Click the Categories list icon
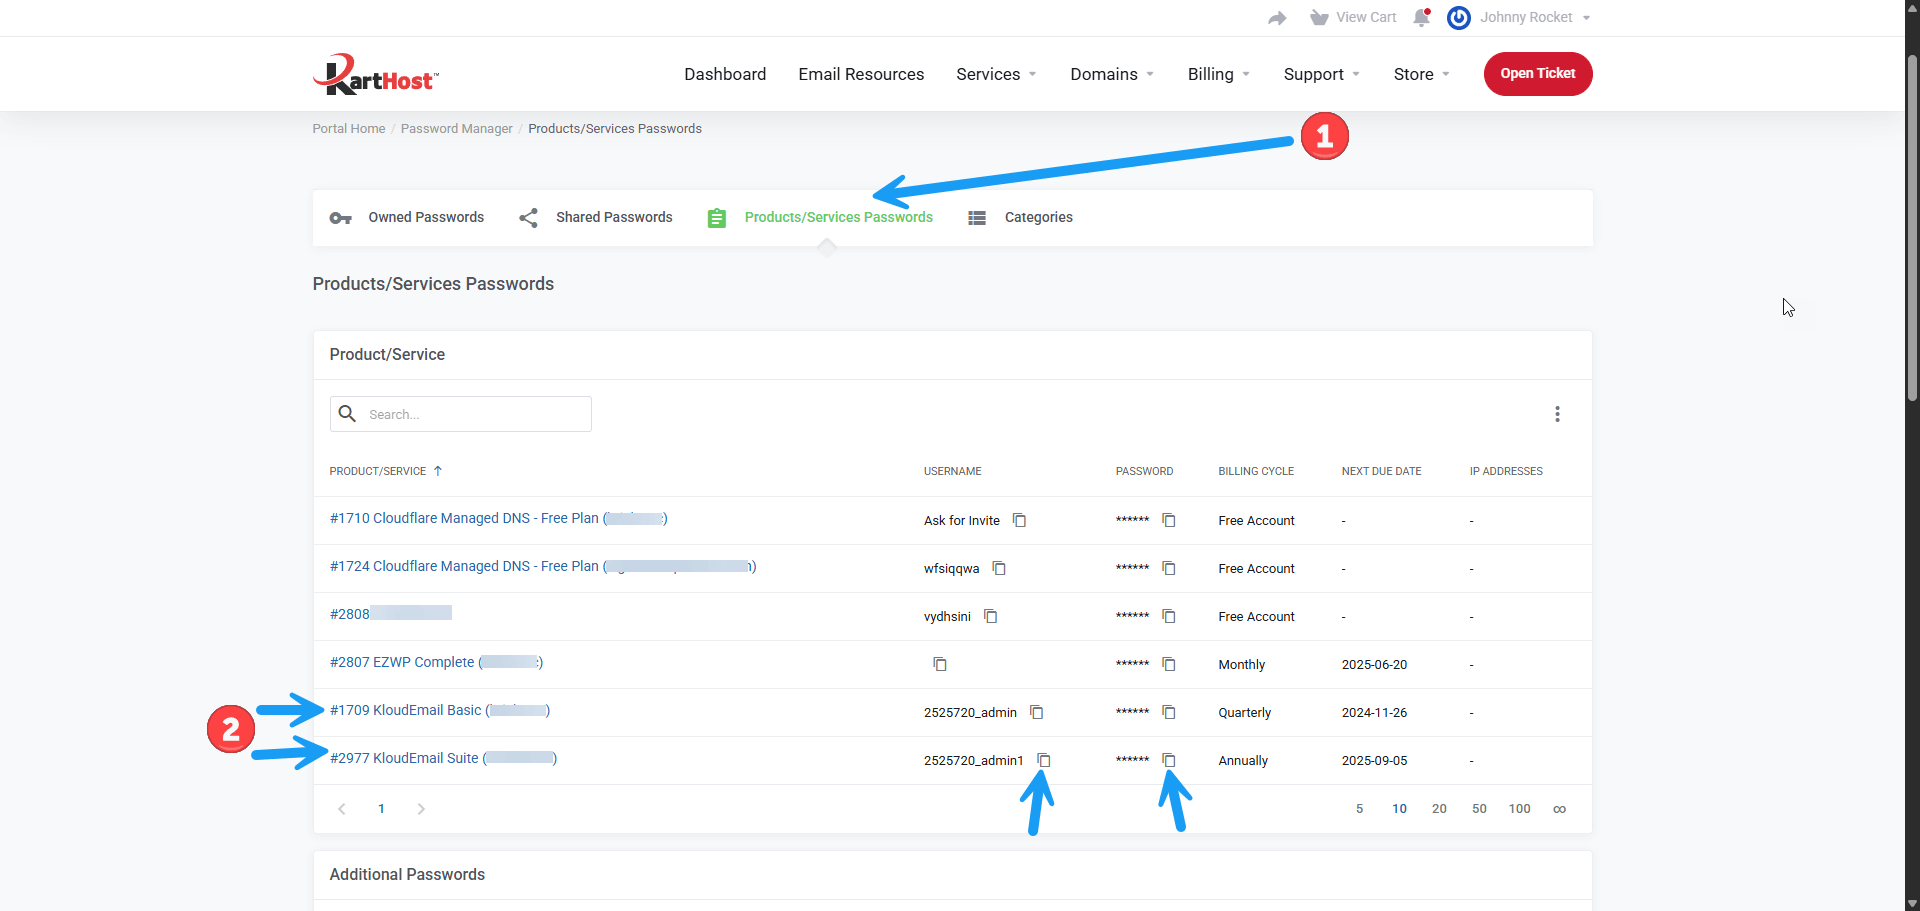The image size is (1920, 911). 977,218
